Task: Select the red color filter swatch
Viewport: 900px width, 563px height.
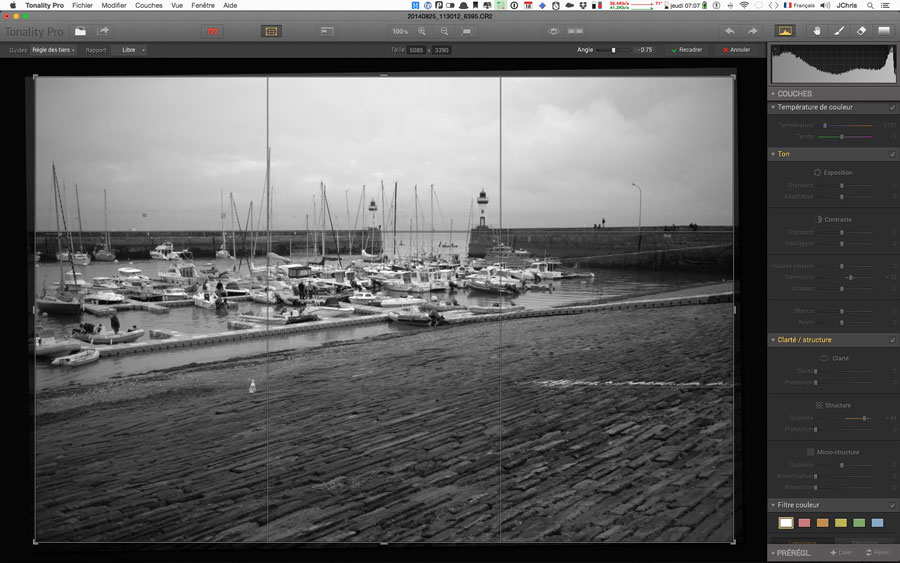Action: pos(804,523)
